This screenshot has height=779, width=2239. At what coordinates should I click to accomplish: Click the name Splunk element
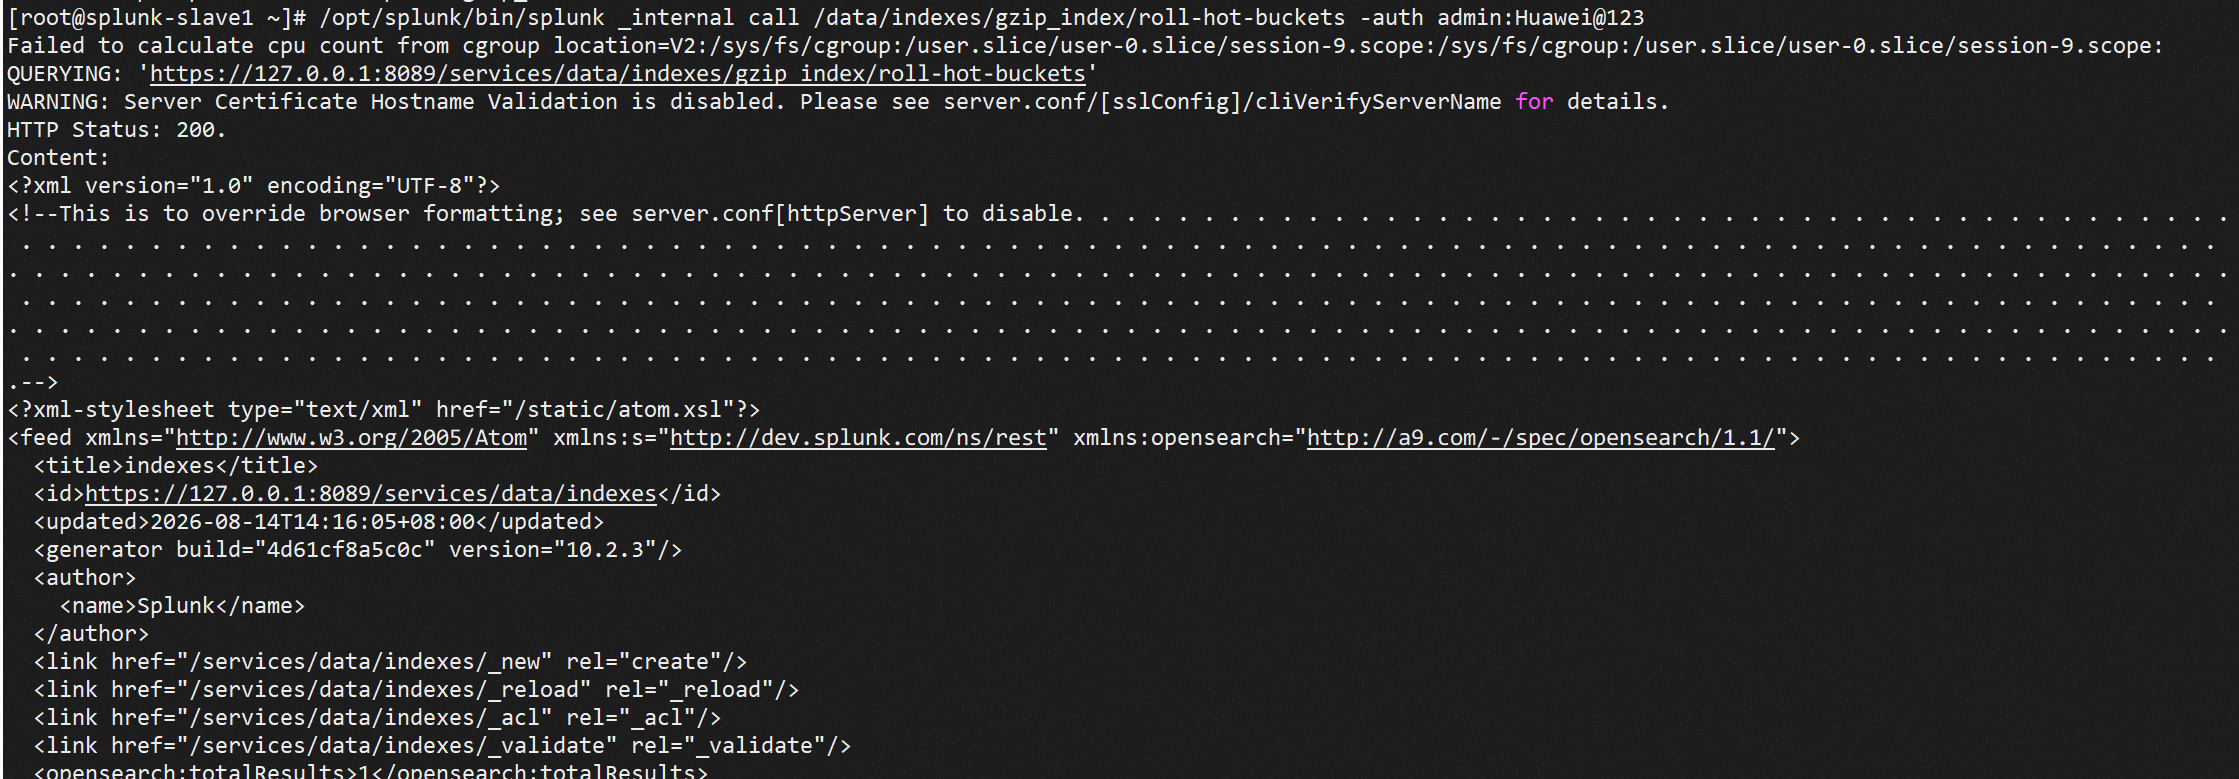click(182, 606)
